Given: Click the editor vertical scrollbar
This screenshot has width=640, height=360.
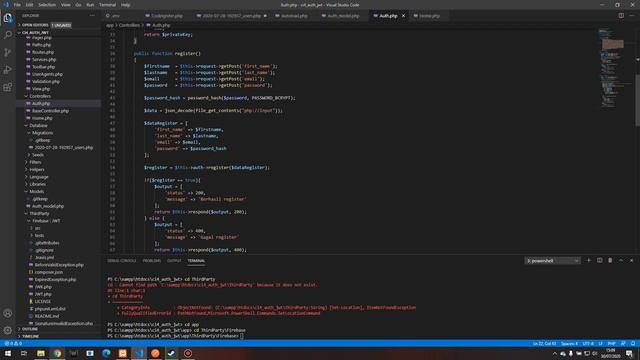Looking at the screenshot, I should 638,100.
